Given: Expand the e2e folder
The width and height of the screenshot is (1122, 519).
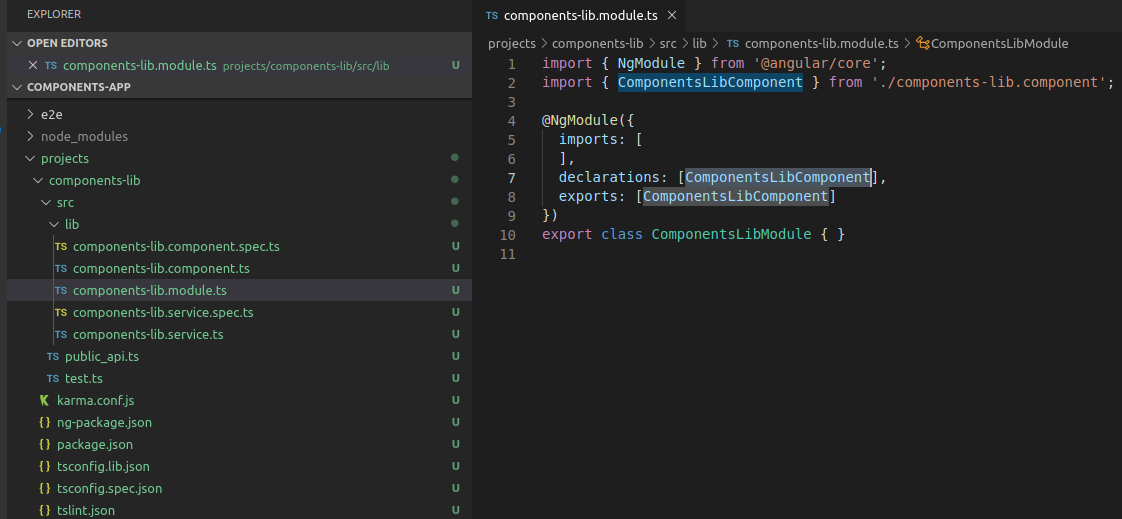Looking at the screenshot, I should coord(29,114).
